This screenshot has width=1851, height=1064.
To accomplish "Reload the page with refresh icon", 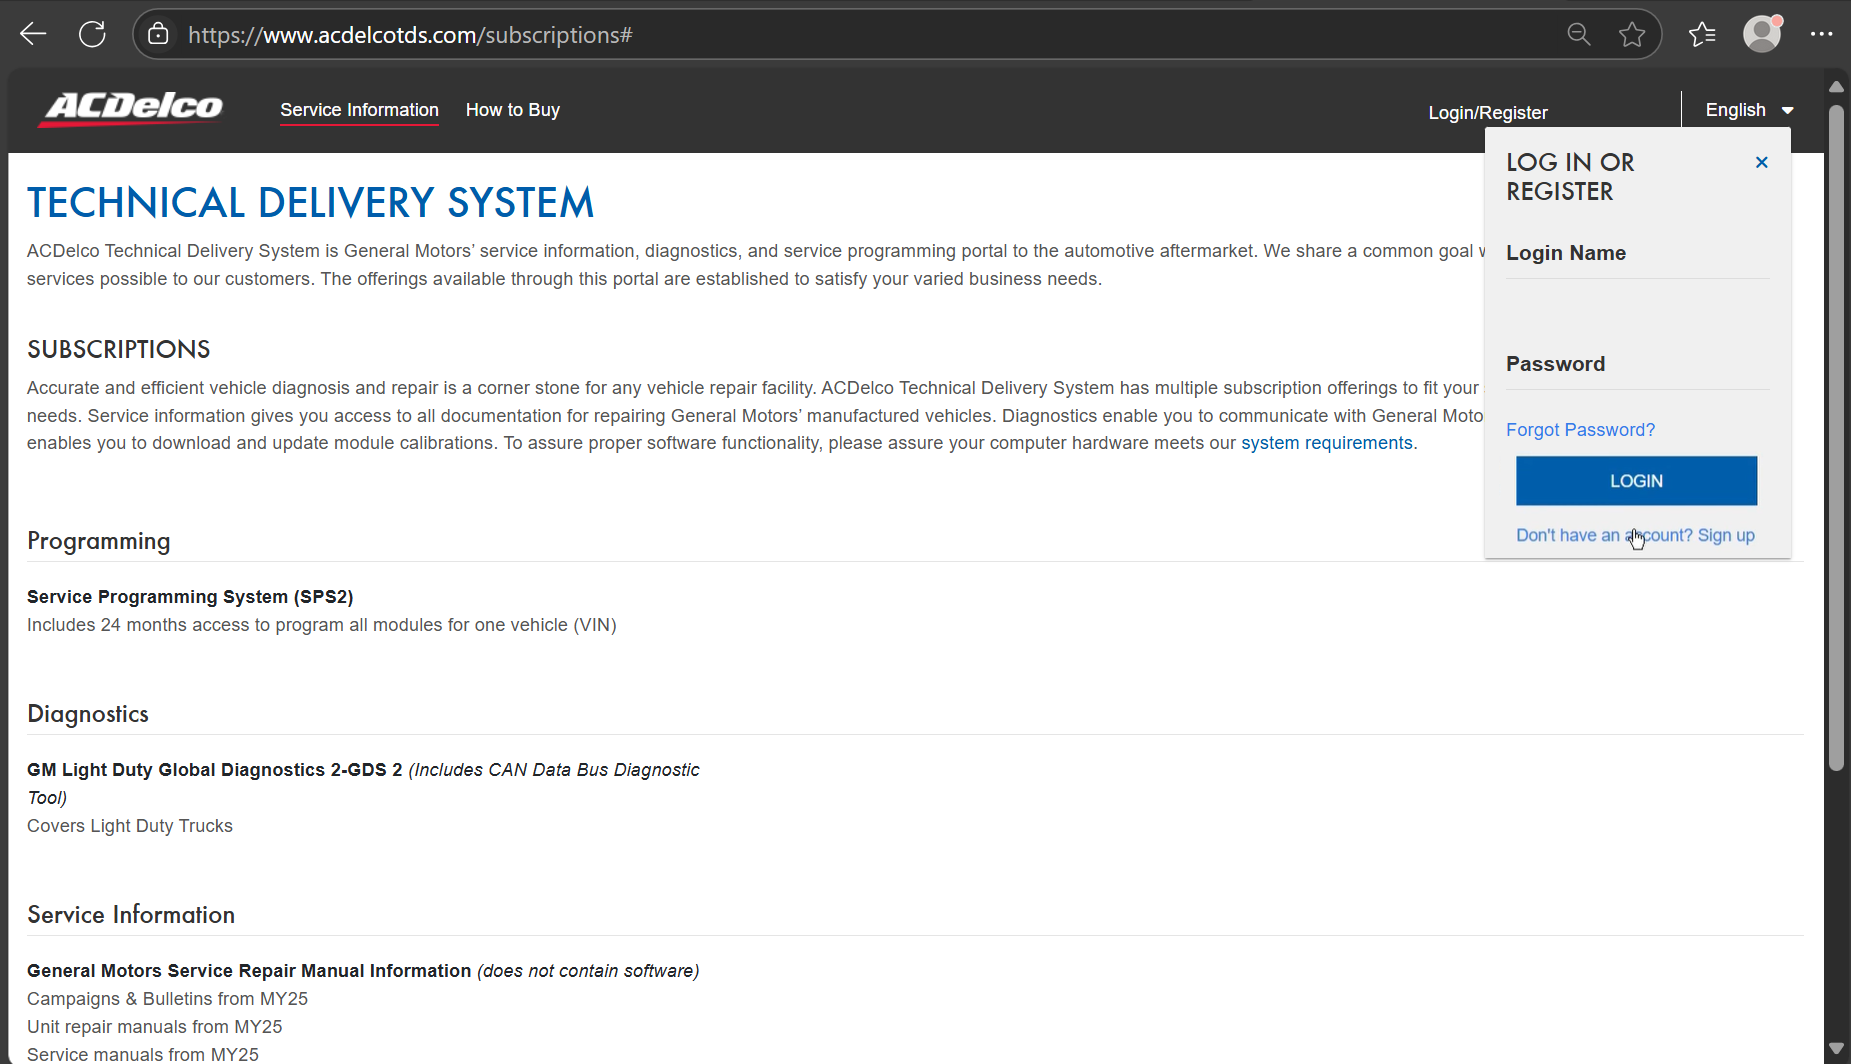I will 92,34.
